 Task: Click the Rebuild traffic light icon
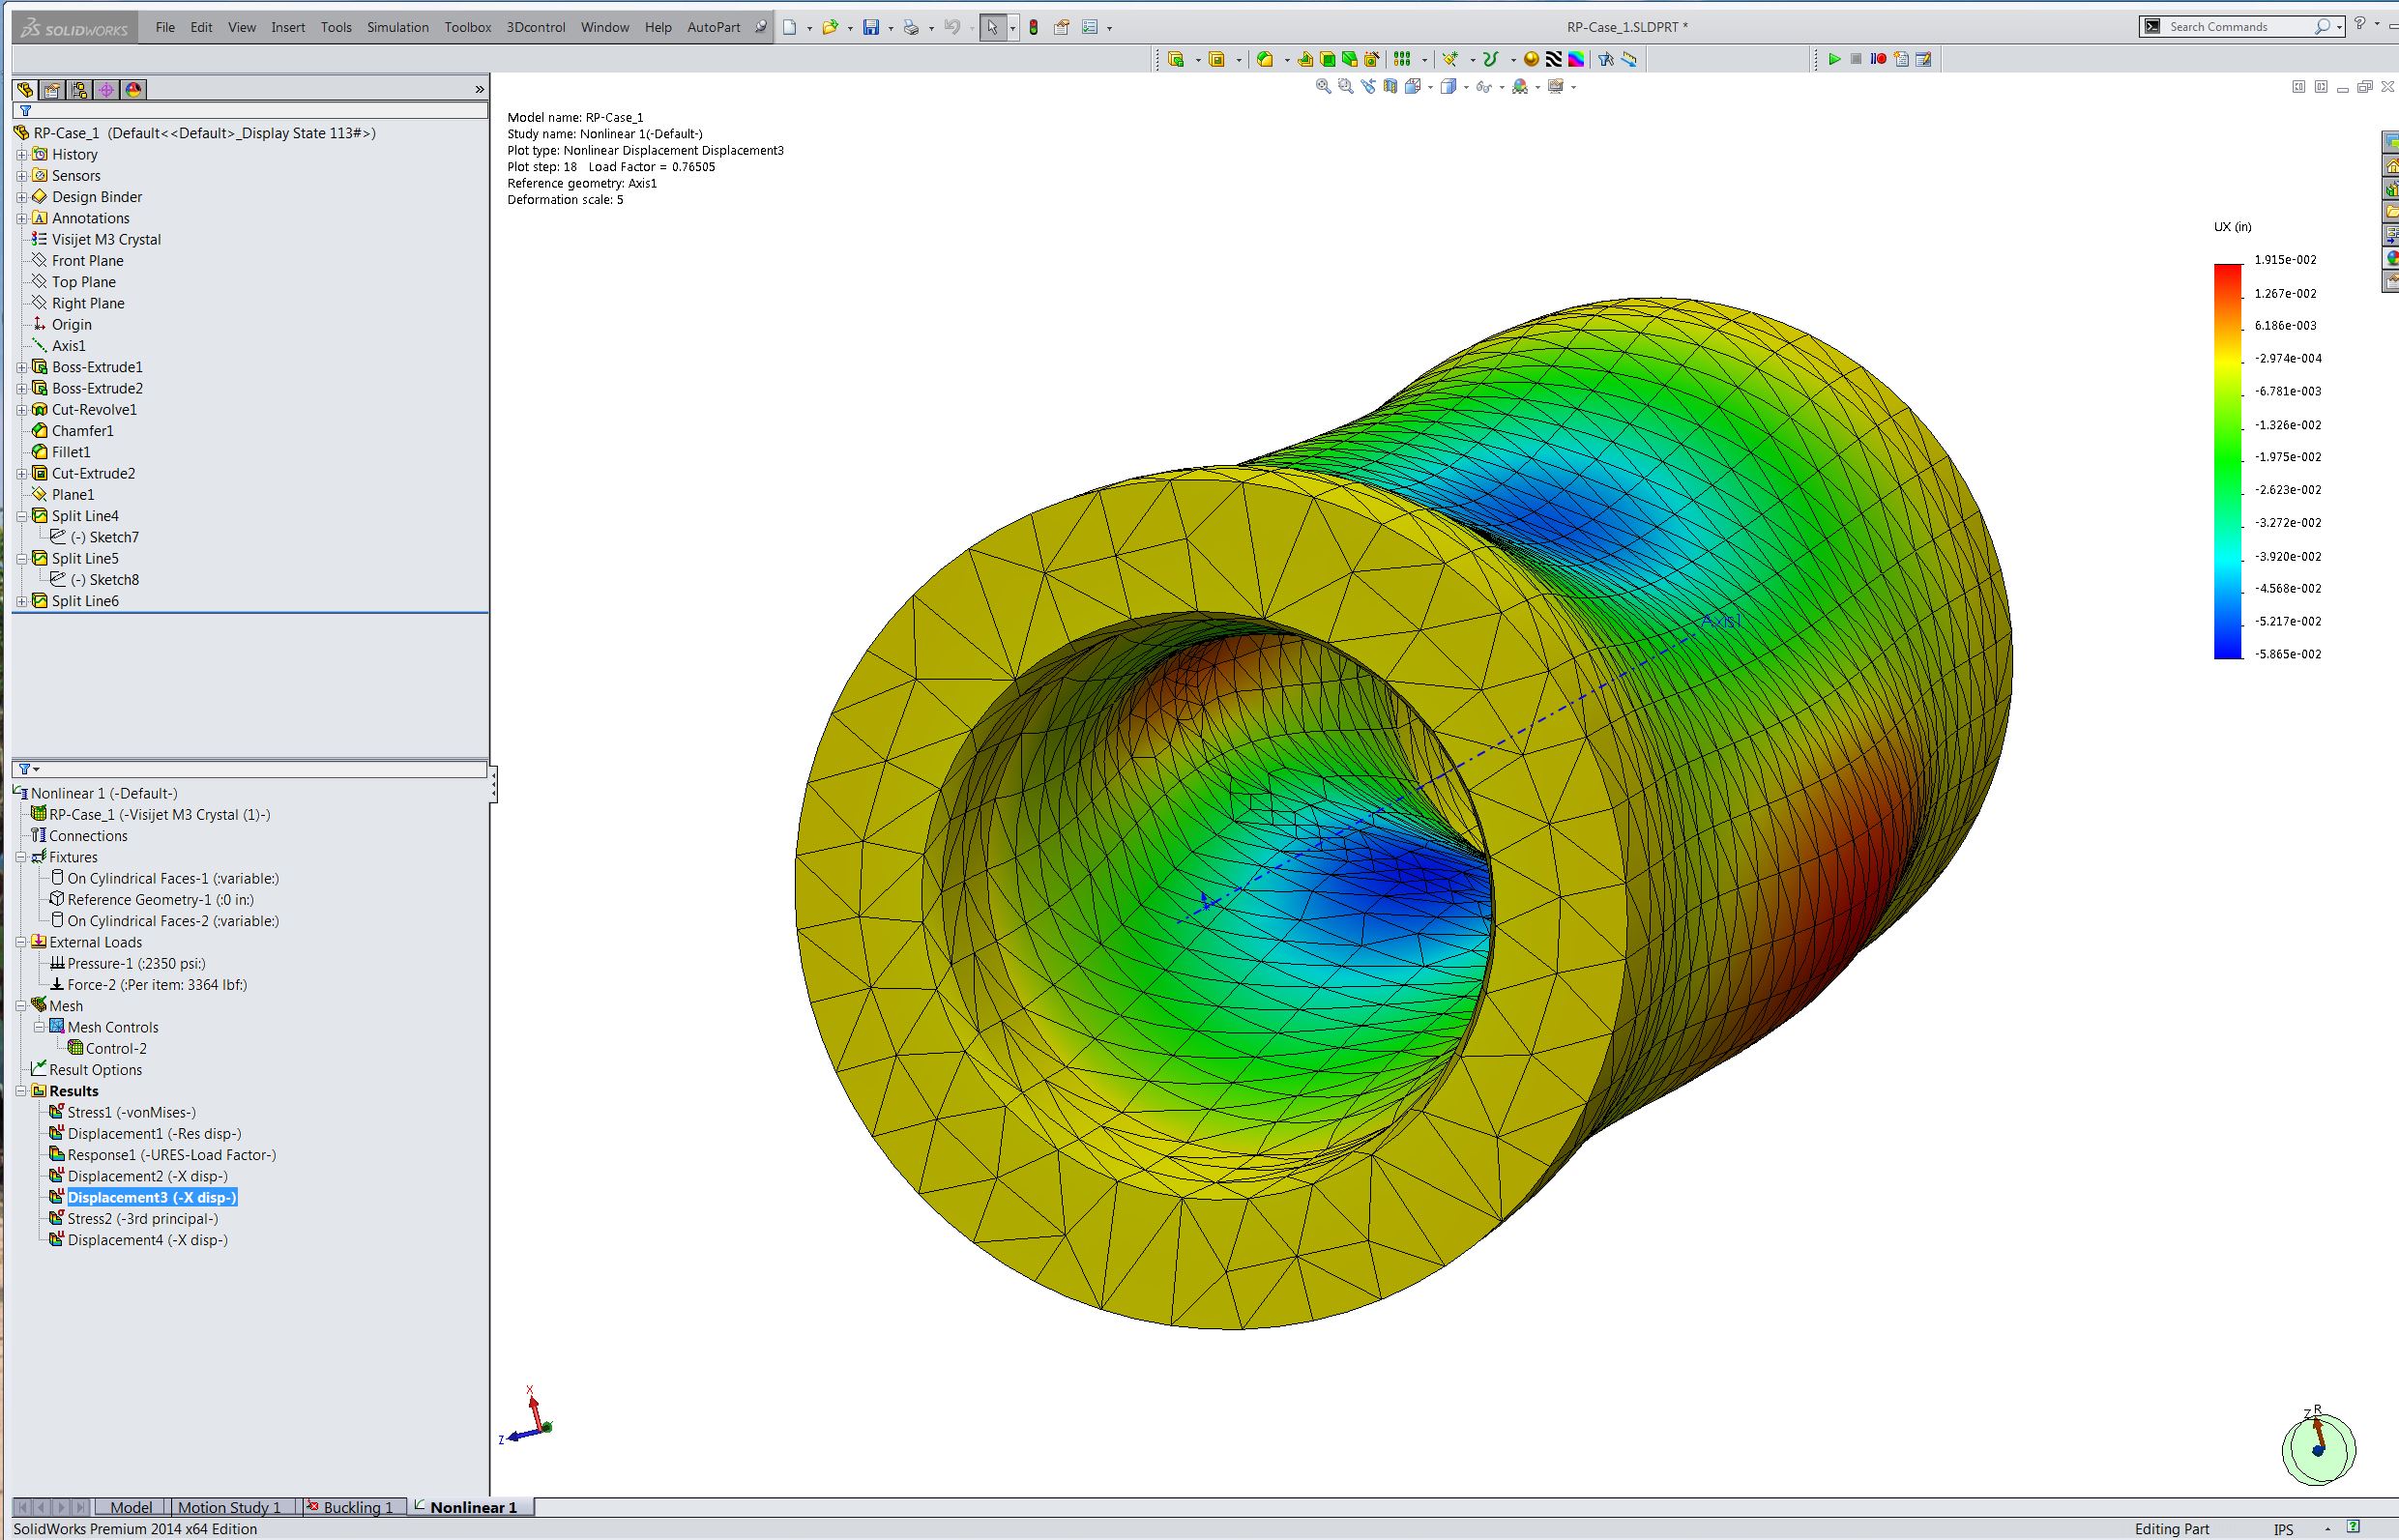coord(1034,27)
